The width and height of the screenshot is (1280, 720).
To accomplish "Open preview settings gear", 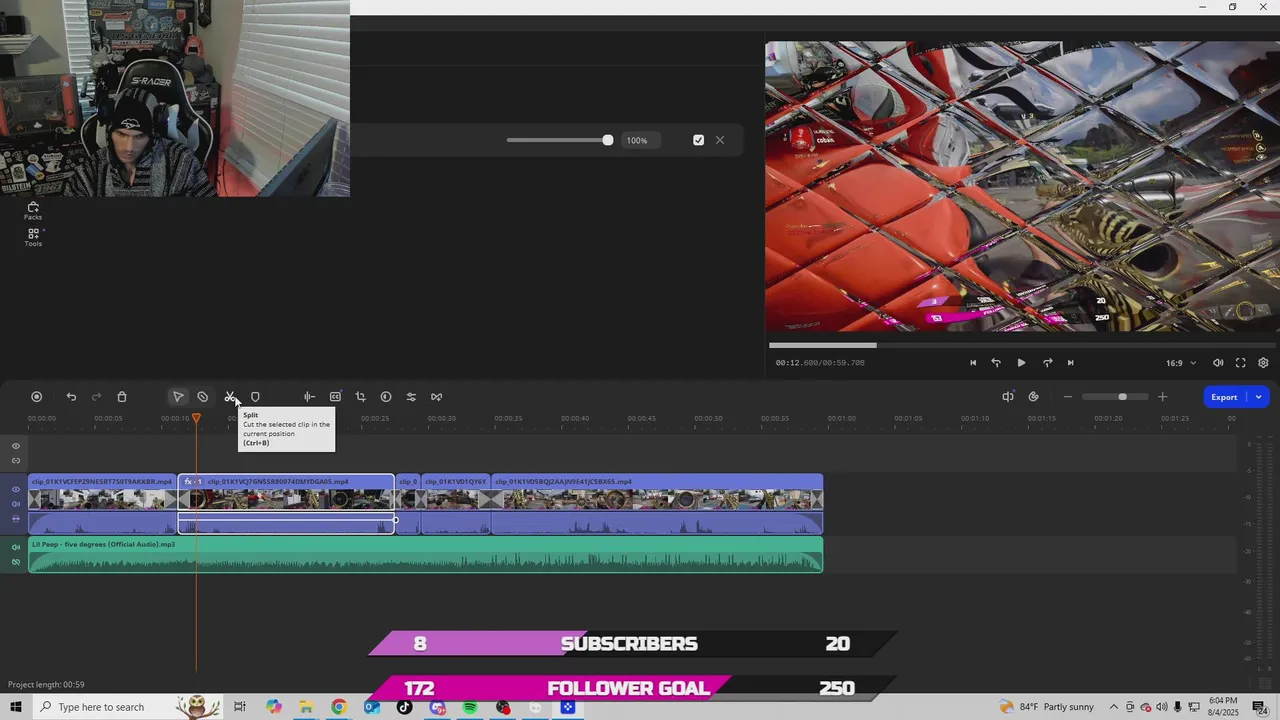I will point(1263,363).
